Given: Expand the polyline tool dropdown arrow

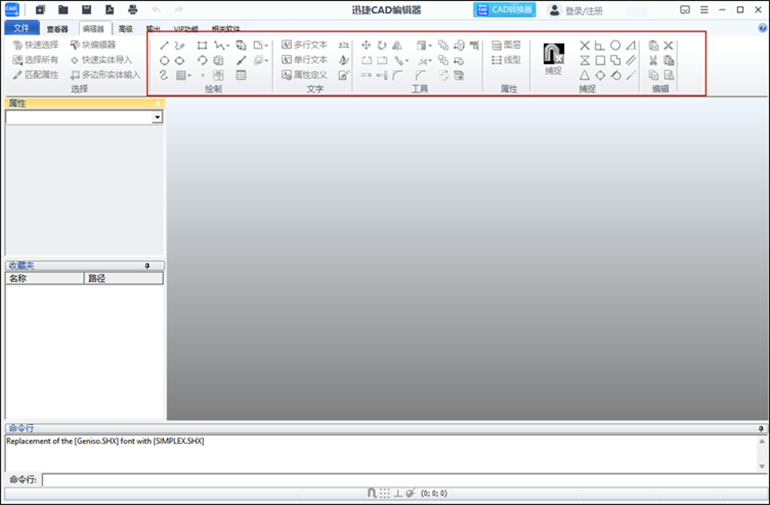Looking at the screenshot, I should coord(228,46).
